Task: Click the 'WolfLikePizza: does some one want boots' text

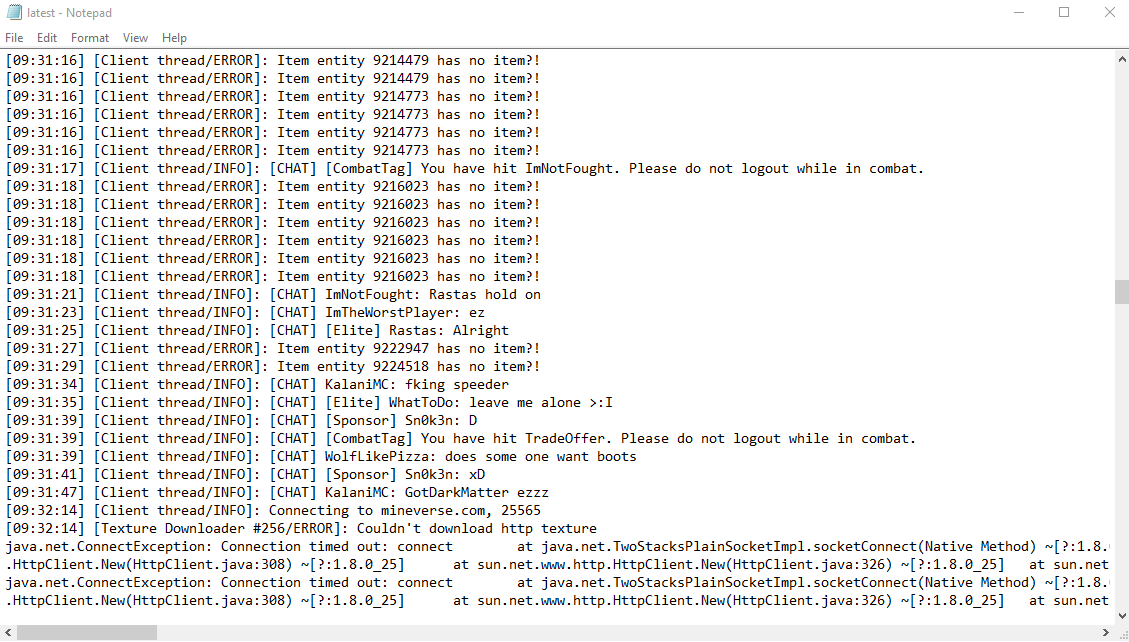Action: 480,456
